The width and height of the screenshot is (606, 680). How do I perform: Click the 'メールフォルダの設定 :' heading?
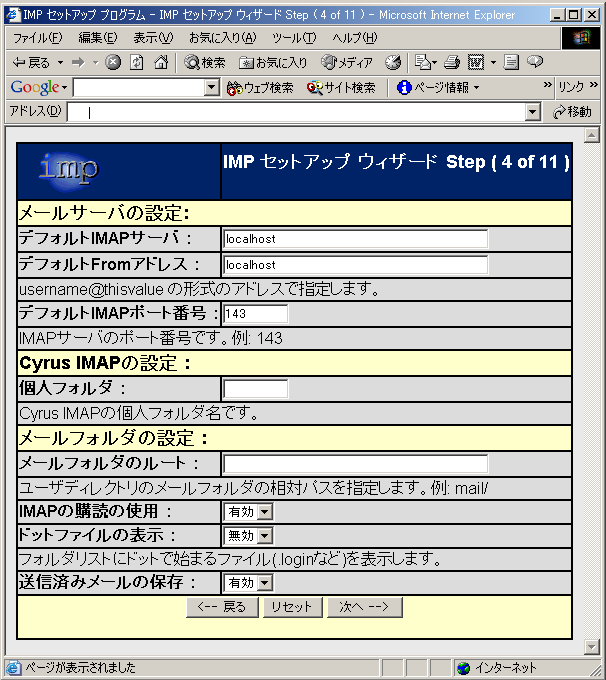pos(114,438)
